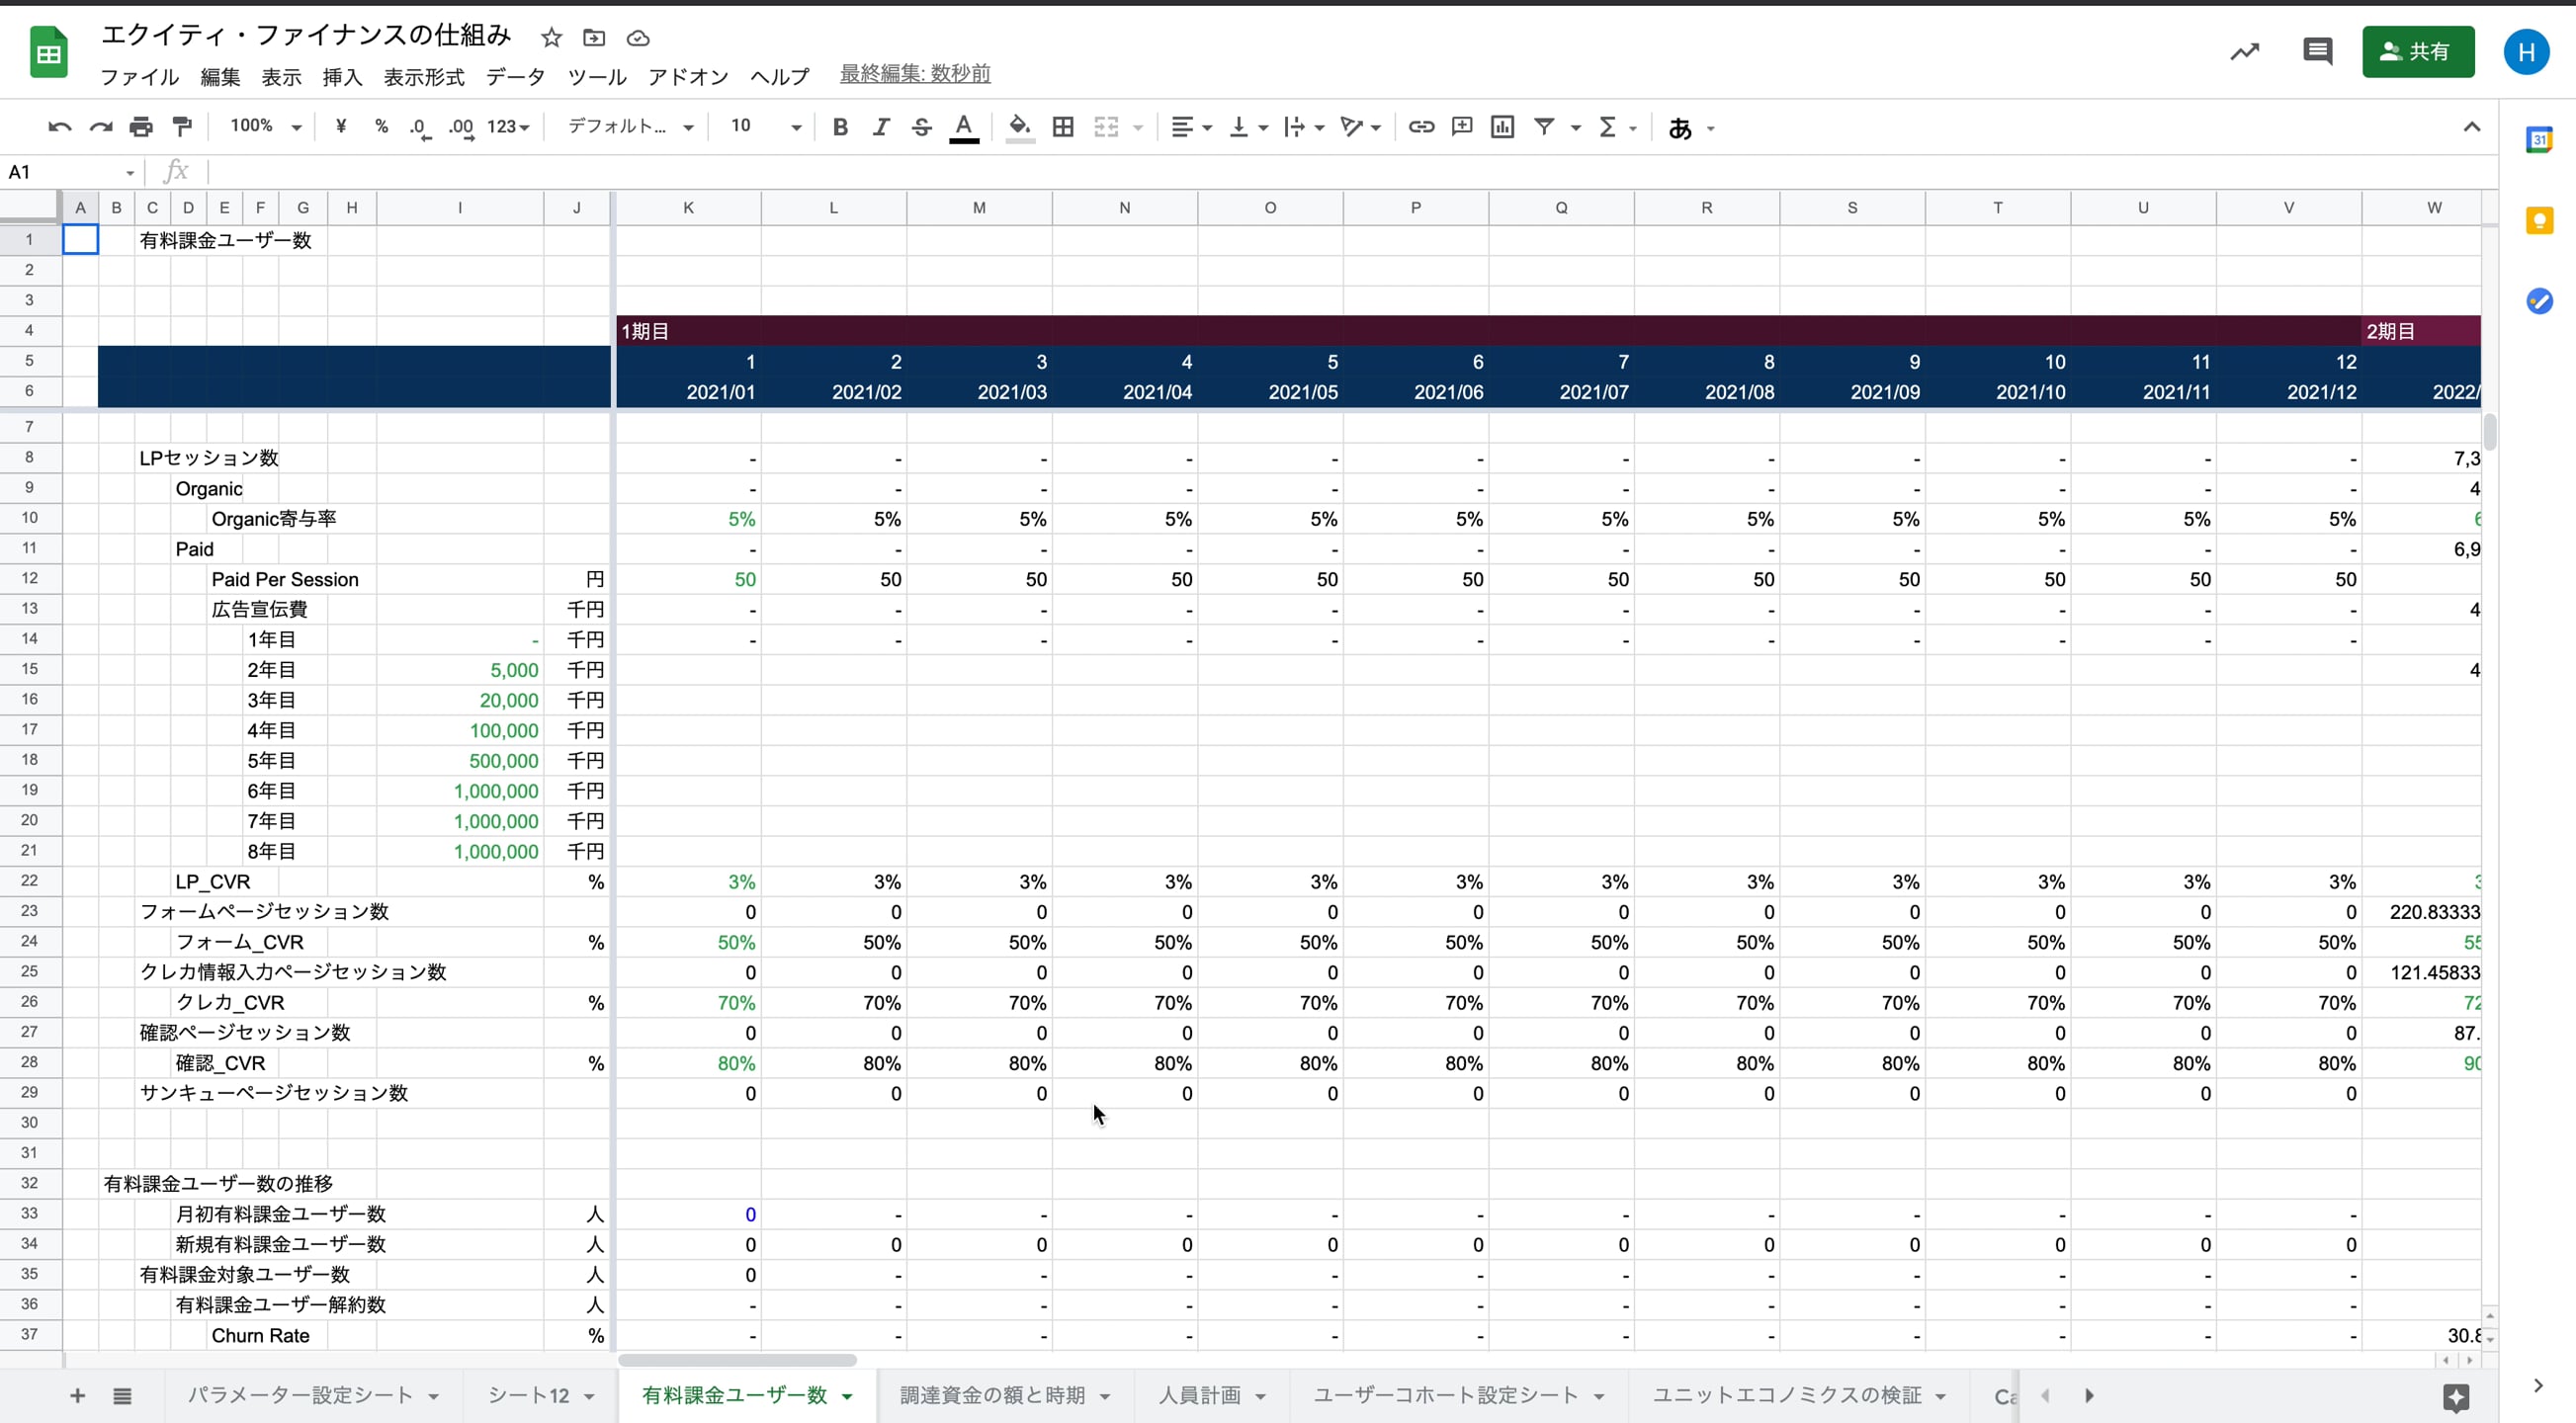The width and height of the screenshot is (2576, 1423).
Task: Switch to the 人員計画 sheet tab
Action: coord(1199,1395)
